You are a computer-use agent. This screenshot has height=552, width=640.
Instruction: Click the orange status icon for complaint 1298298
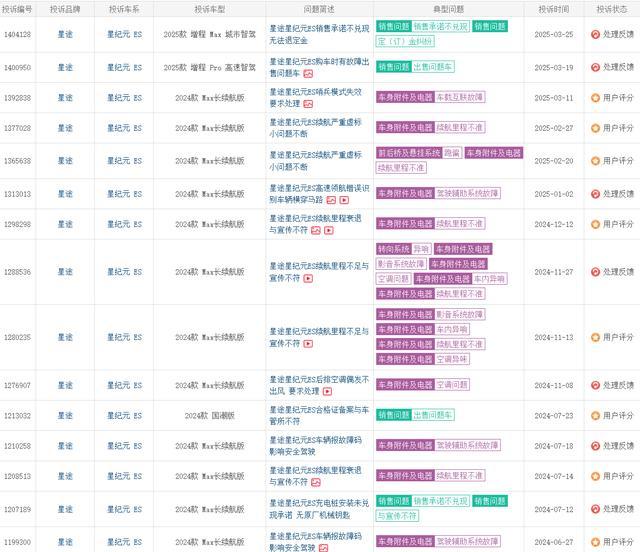point(596,224)
